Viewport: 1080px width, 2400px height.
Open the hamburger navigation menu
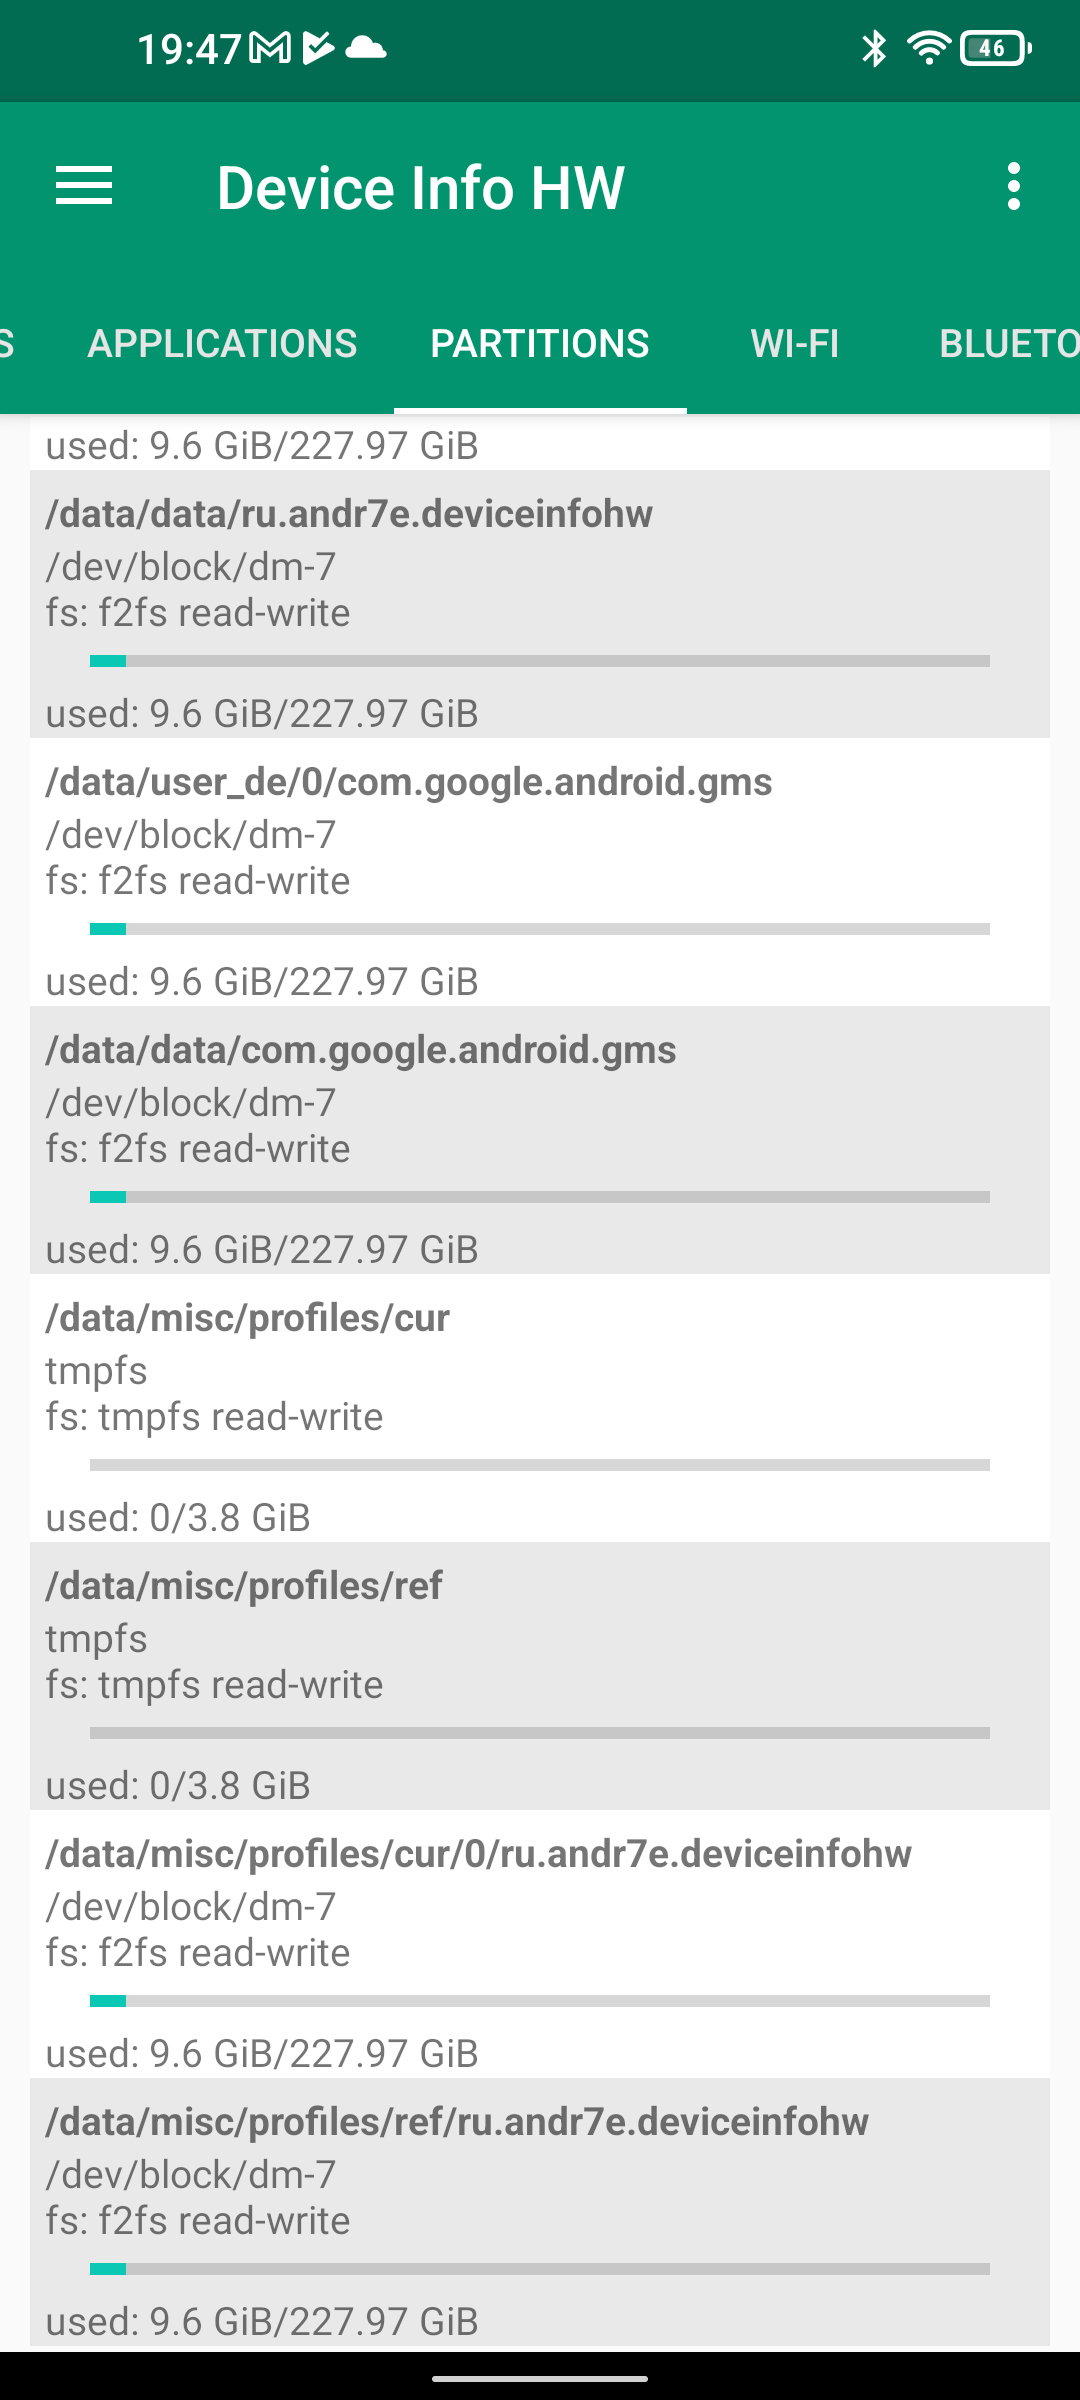[84, 187]
